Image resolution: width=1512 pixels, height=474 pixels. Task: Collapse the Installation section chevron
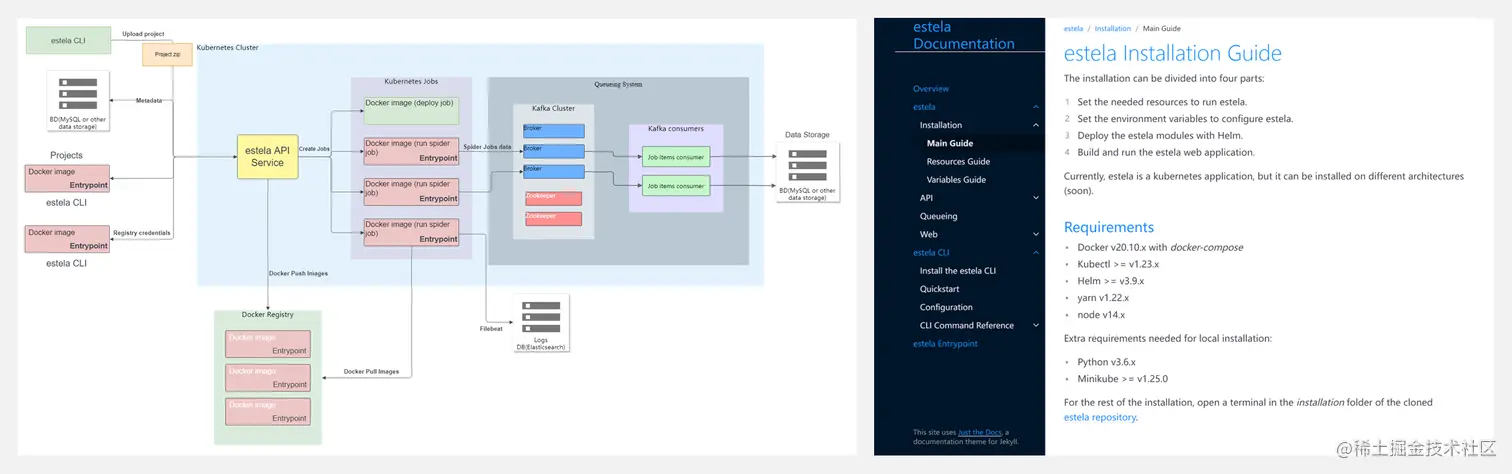pos(1036,125)
